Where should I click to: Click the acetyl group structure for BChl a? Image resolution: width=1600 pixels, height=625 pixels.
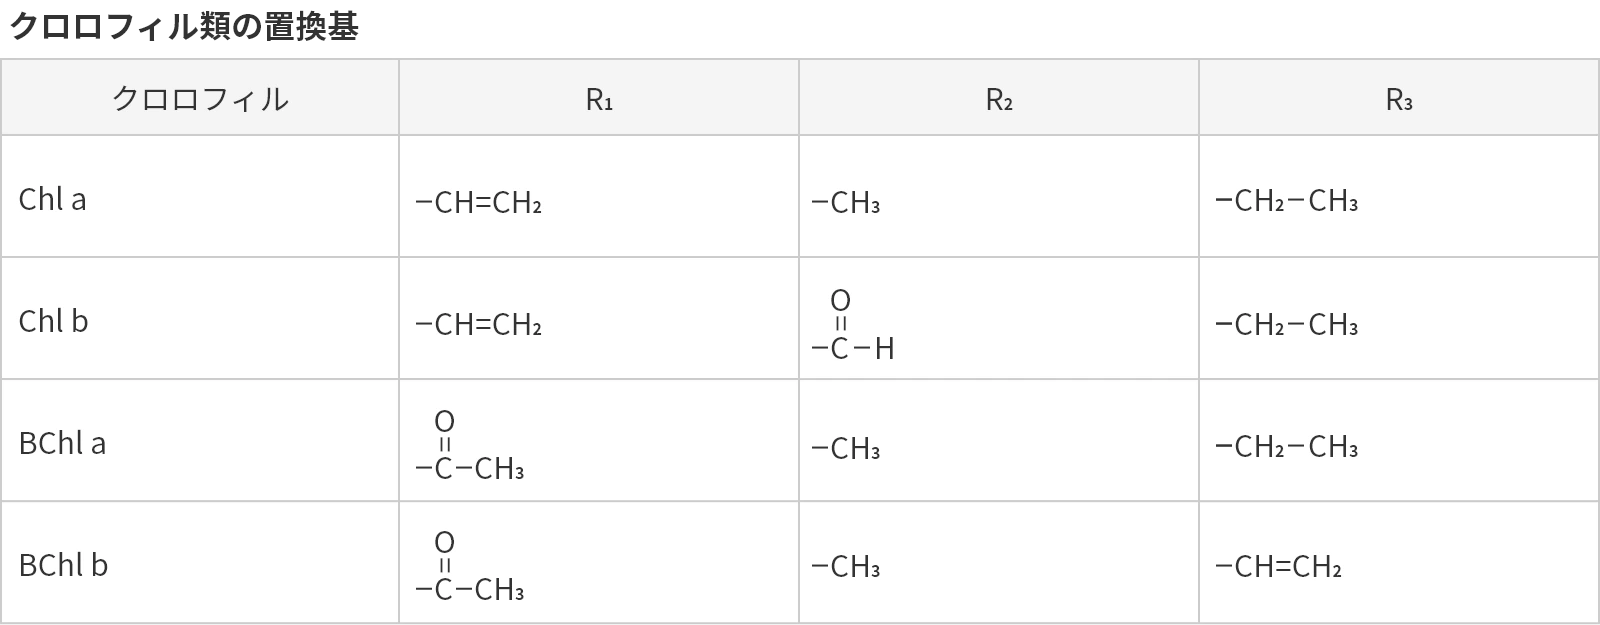pos(469,447)
